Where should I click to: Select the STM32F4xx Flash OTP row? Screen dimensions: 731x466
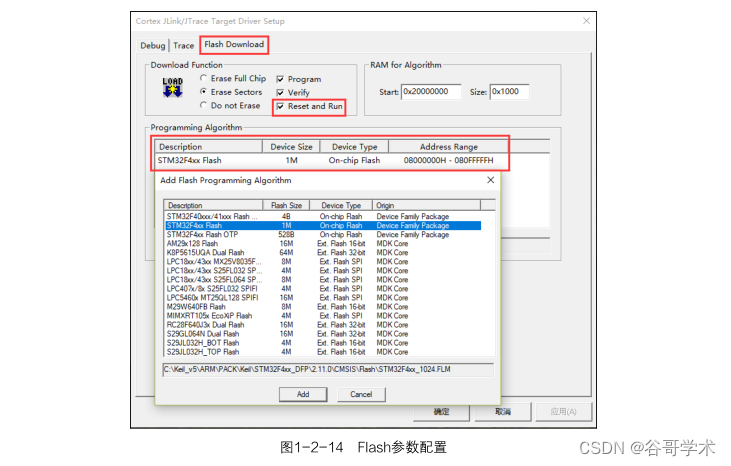(323, 234)
